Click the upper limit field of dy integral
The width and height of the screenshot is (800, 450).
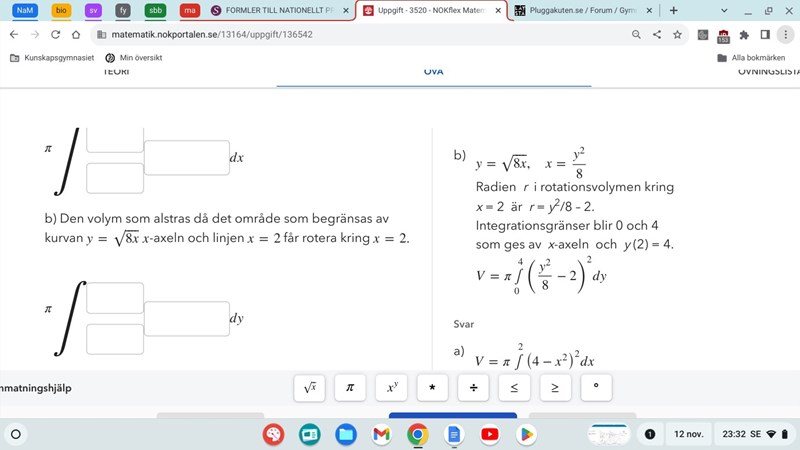click(115, 297)
